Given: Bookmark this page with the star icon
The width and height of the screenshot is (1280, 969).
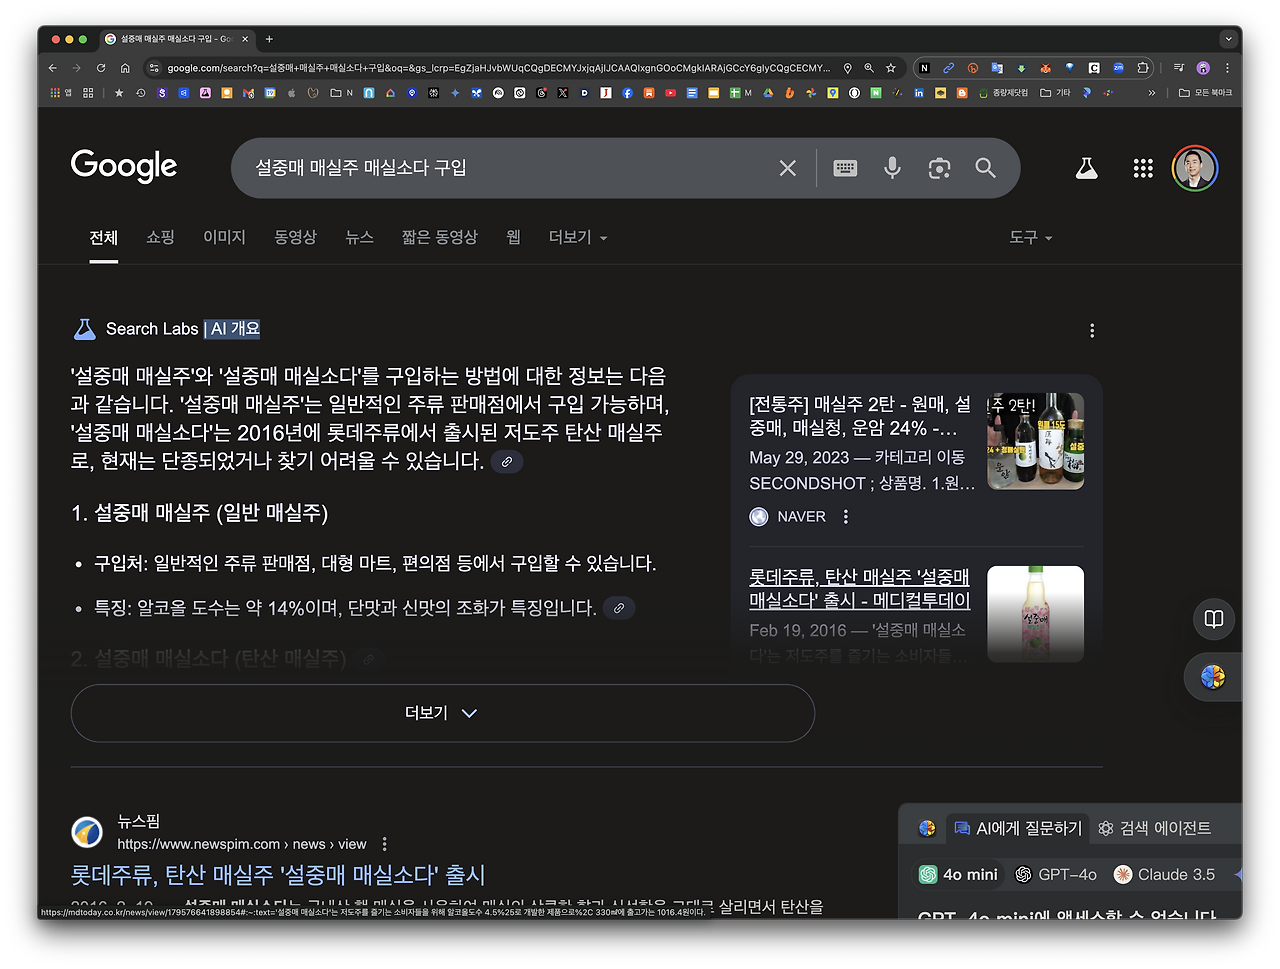Looking at the screenshot, I should tap(891, 68).
